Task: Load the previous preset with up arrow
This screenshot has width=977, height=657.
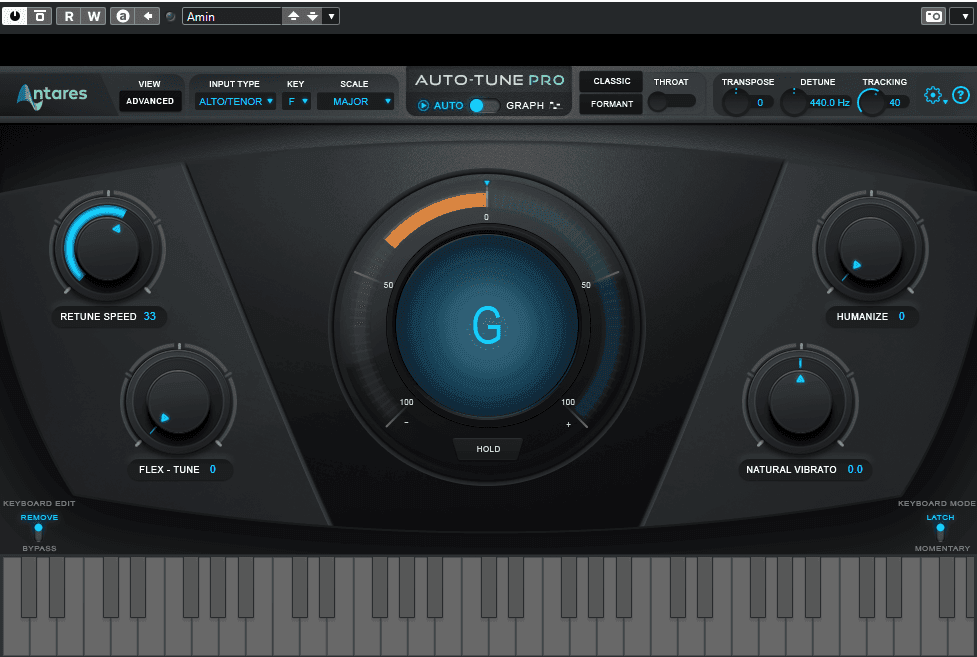Action: tap(293, 16)
